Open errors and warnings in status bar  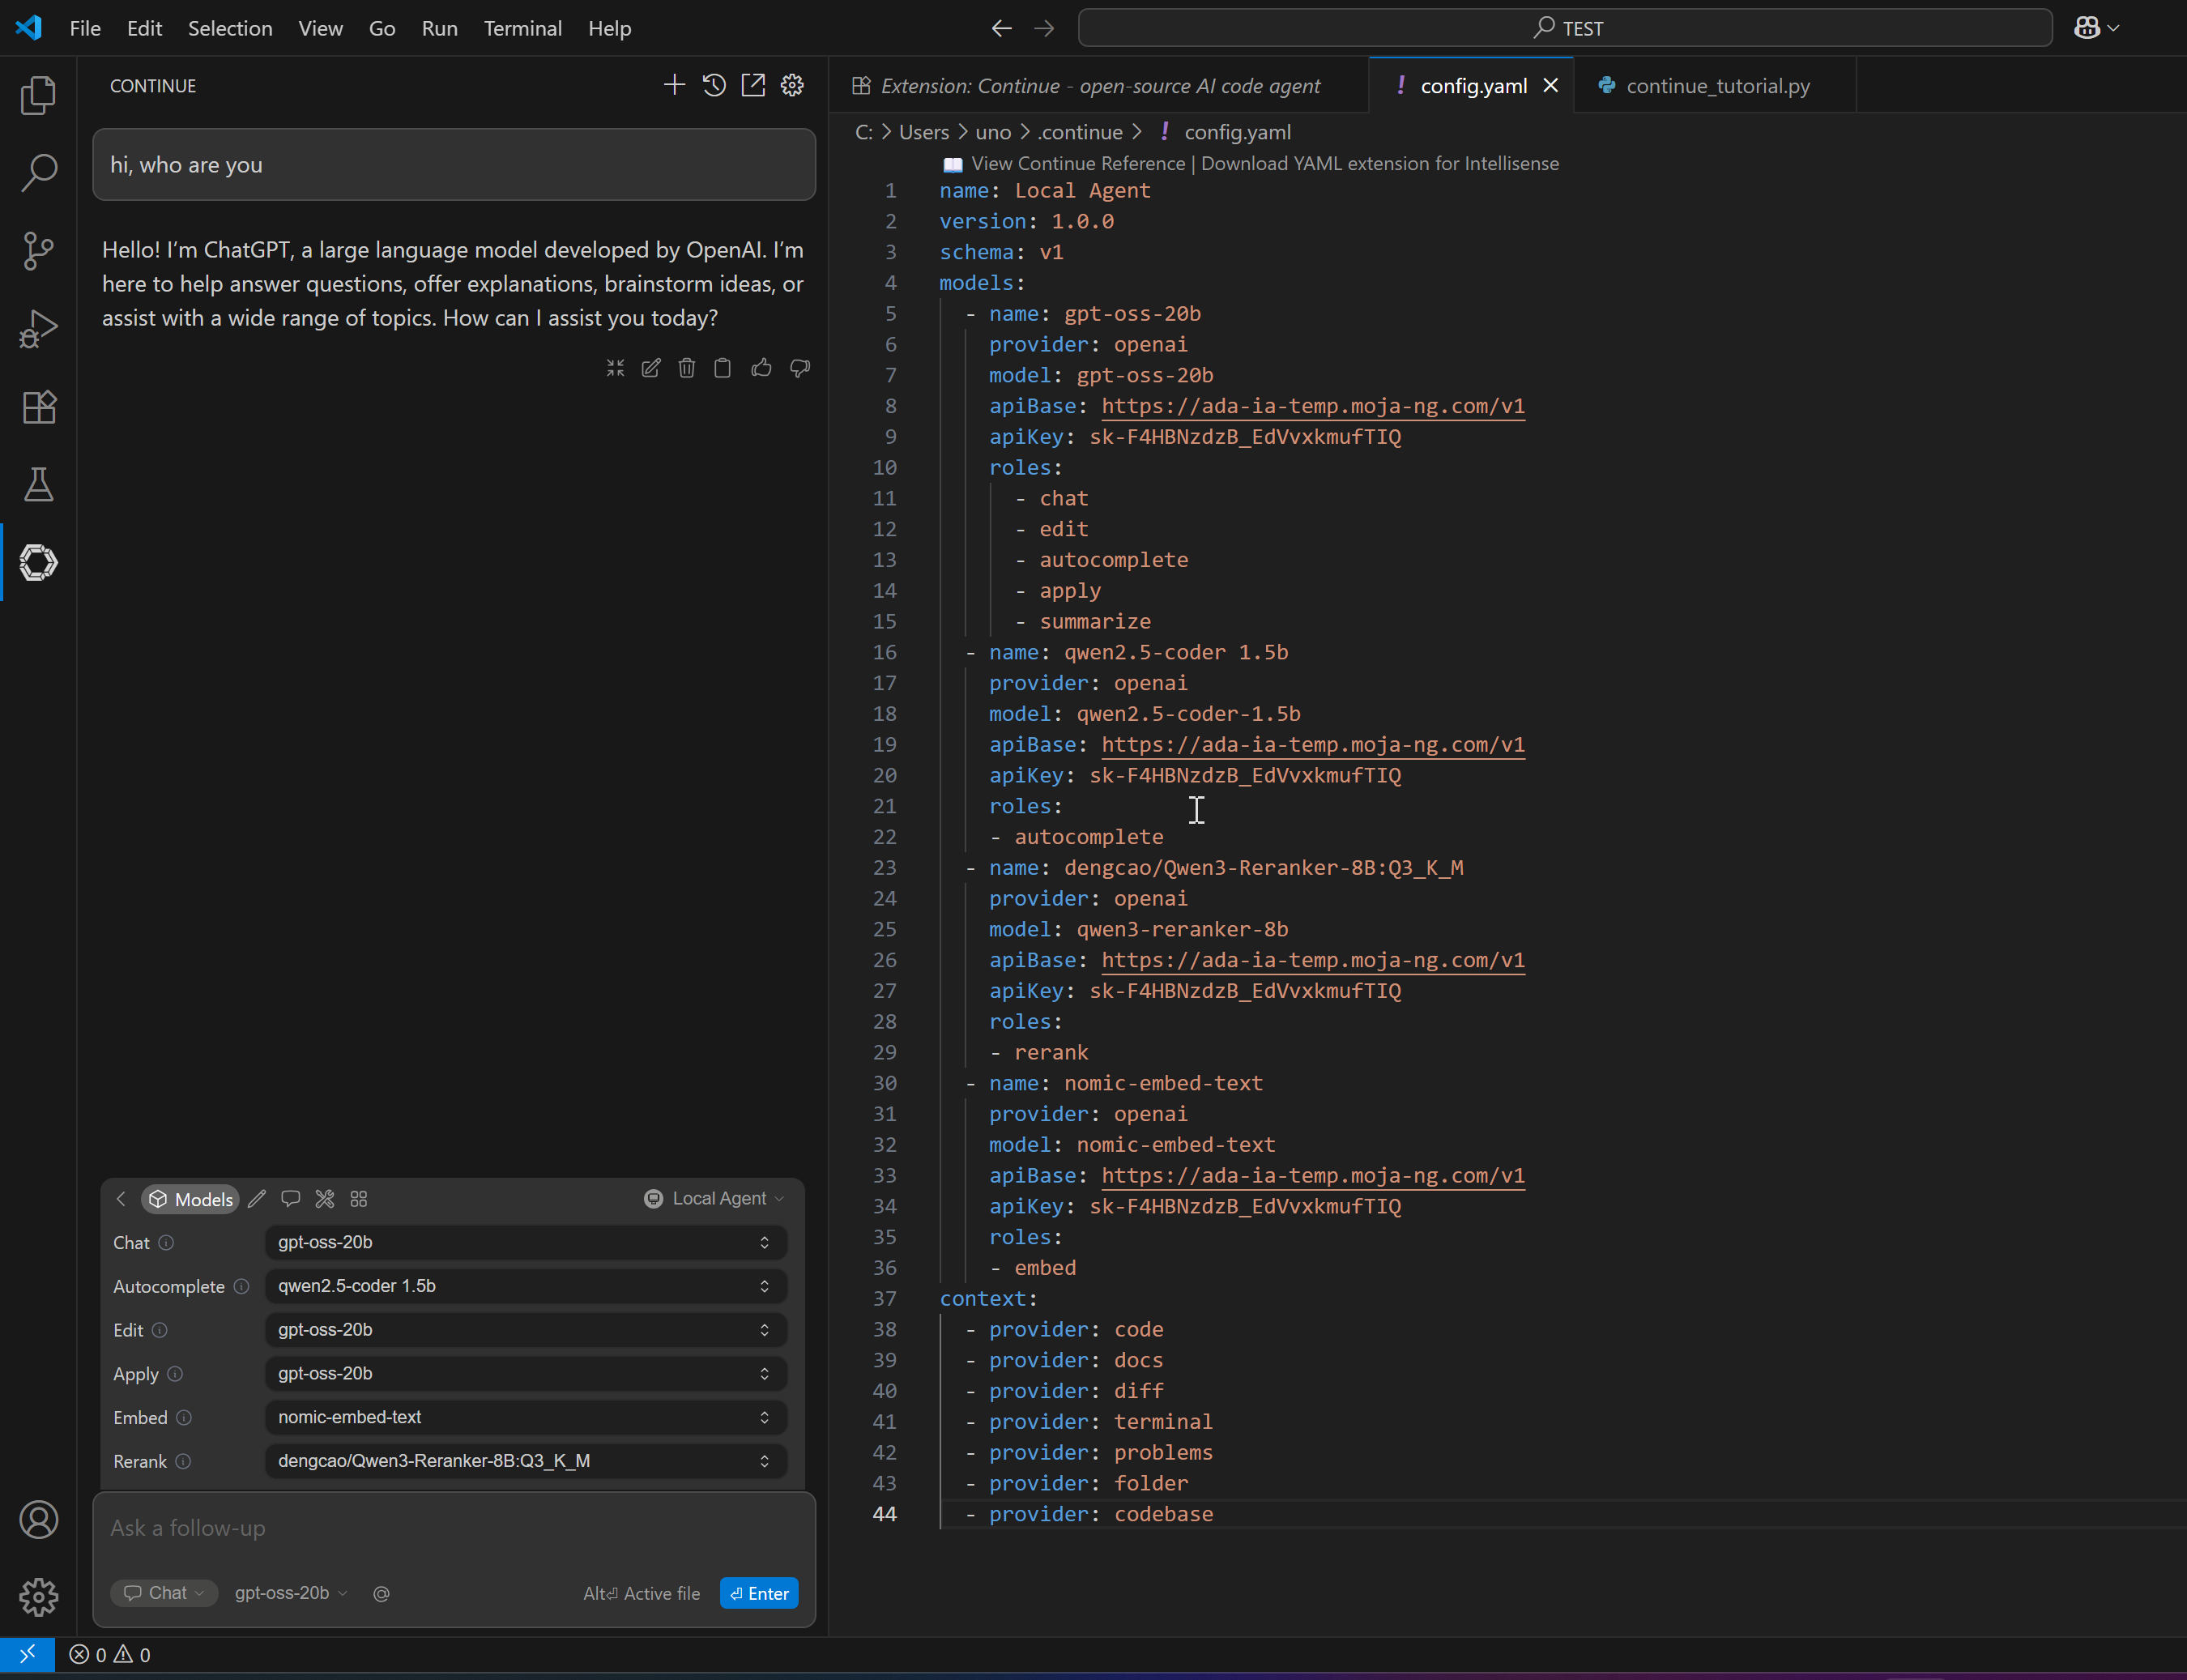pos(109,1655)
